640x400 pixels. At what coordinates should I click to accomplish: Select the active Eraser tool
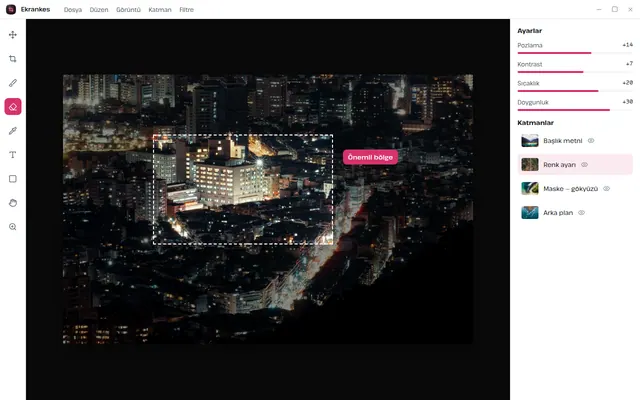point(13,107)
